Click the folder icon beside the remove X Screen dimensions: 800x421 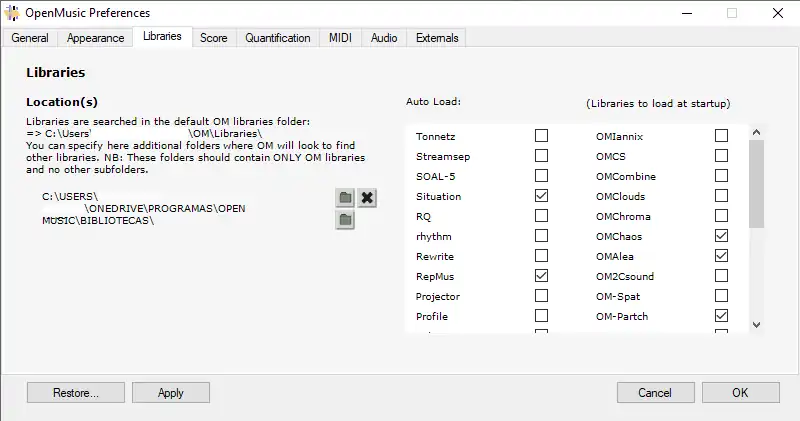point(345,198)
